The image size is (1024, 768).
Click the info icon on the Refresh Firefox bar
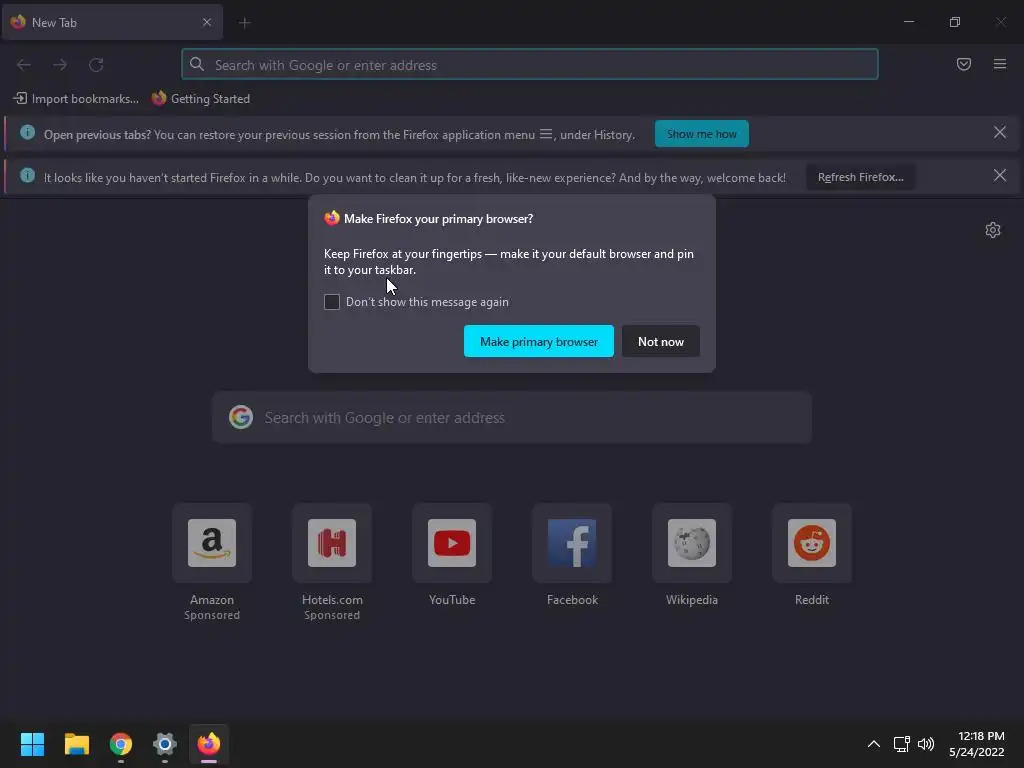click(27, 176)
